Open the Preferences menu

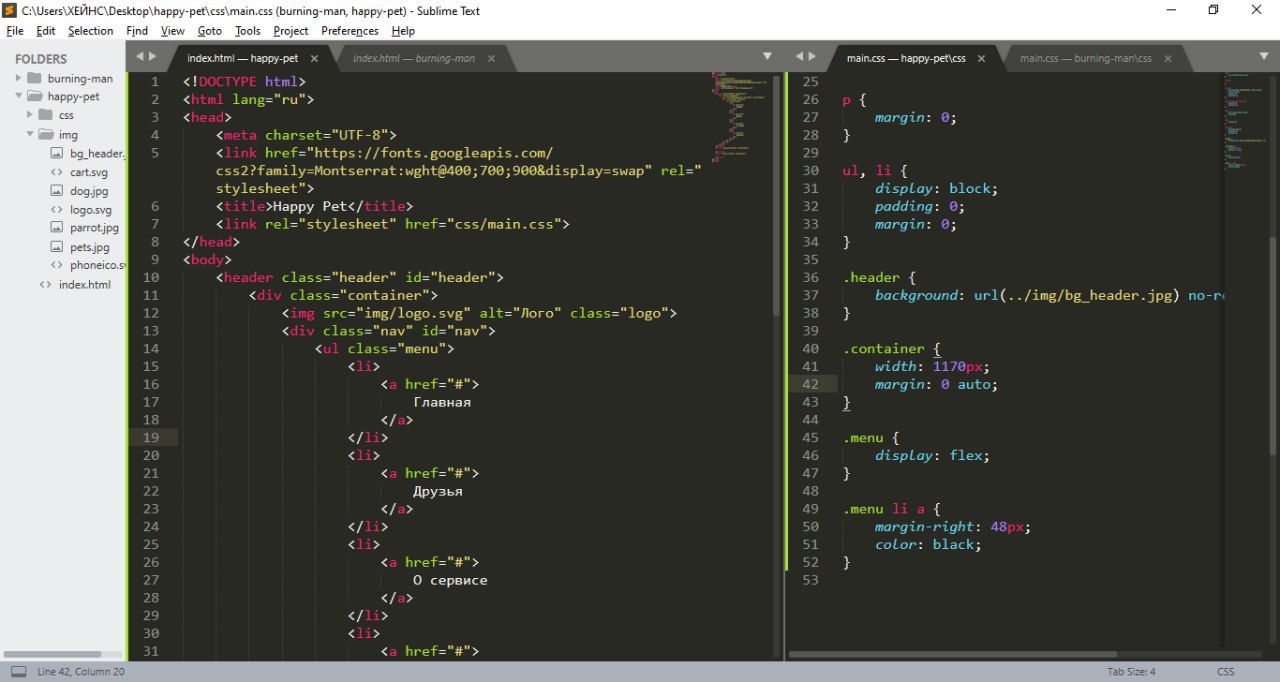coord(349,31)
